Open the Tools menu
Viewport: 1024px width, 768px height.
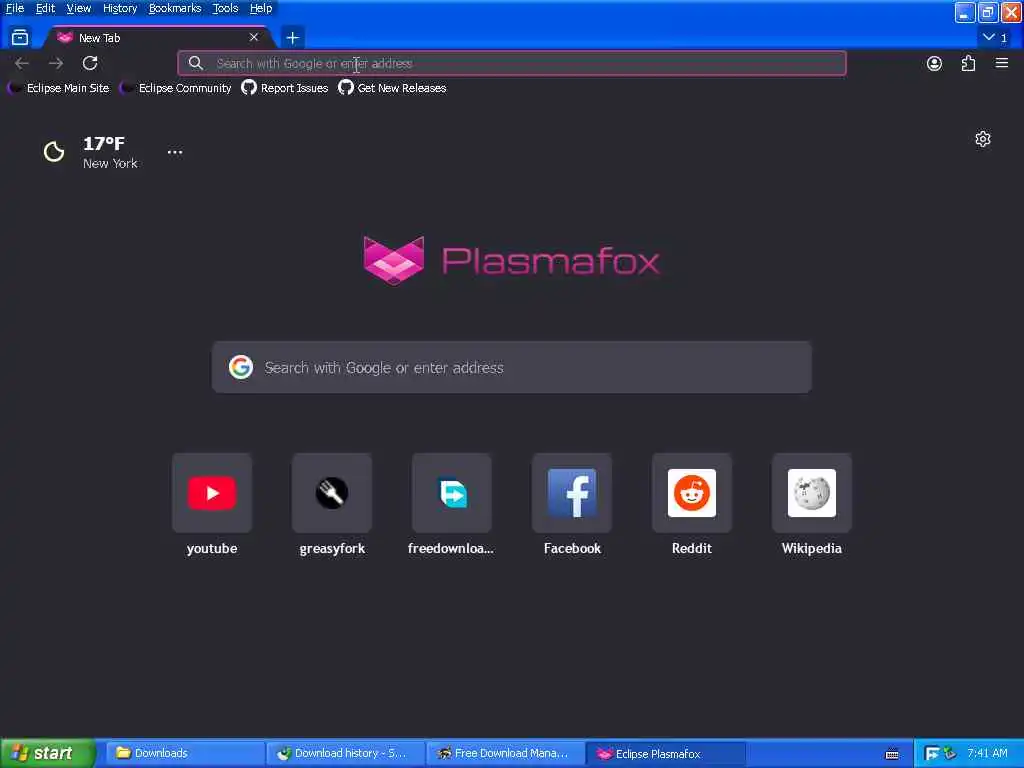click(225, 8)
